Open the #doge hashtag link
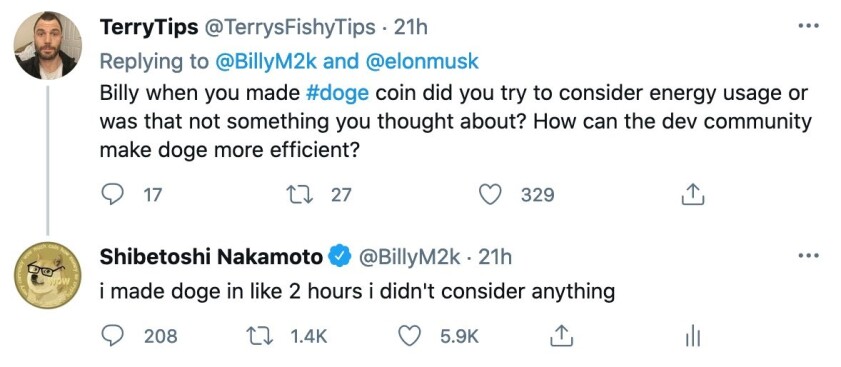The width and height of the screenshot is (841, 367). tap(337, 93)
